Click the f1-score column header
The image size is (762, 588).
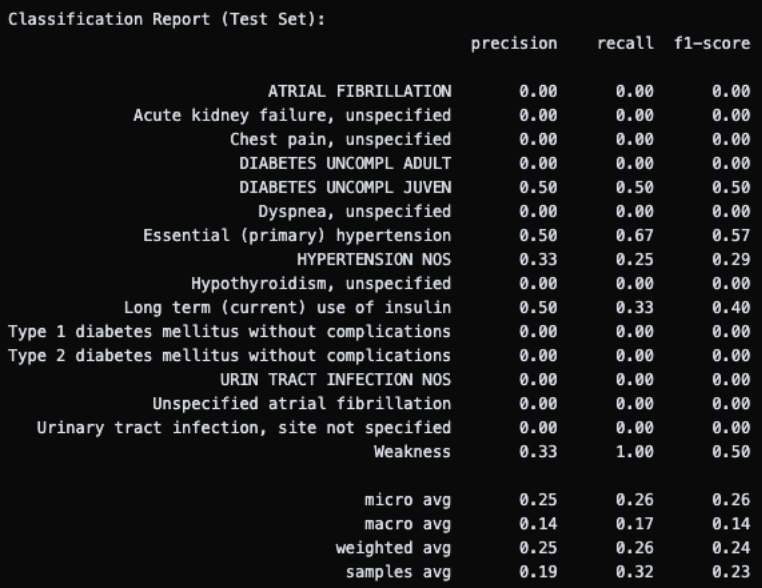coord(711,44)
